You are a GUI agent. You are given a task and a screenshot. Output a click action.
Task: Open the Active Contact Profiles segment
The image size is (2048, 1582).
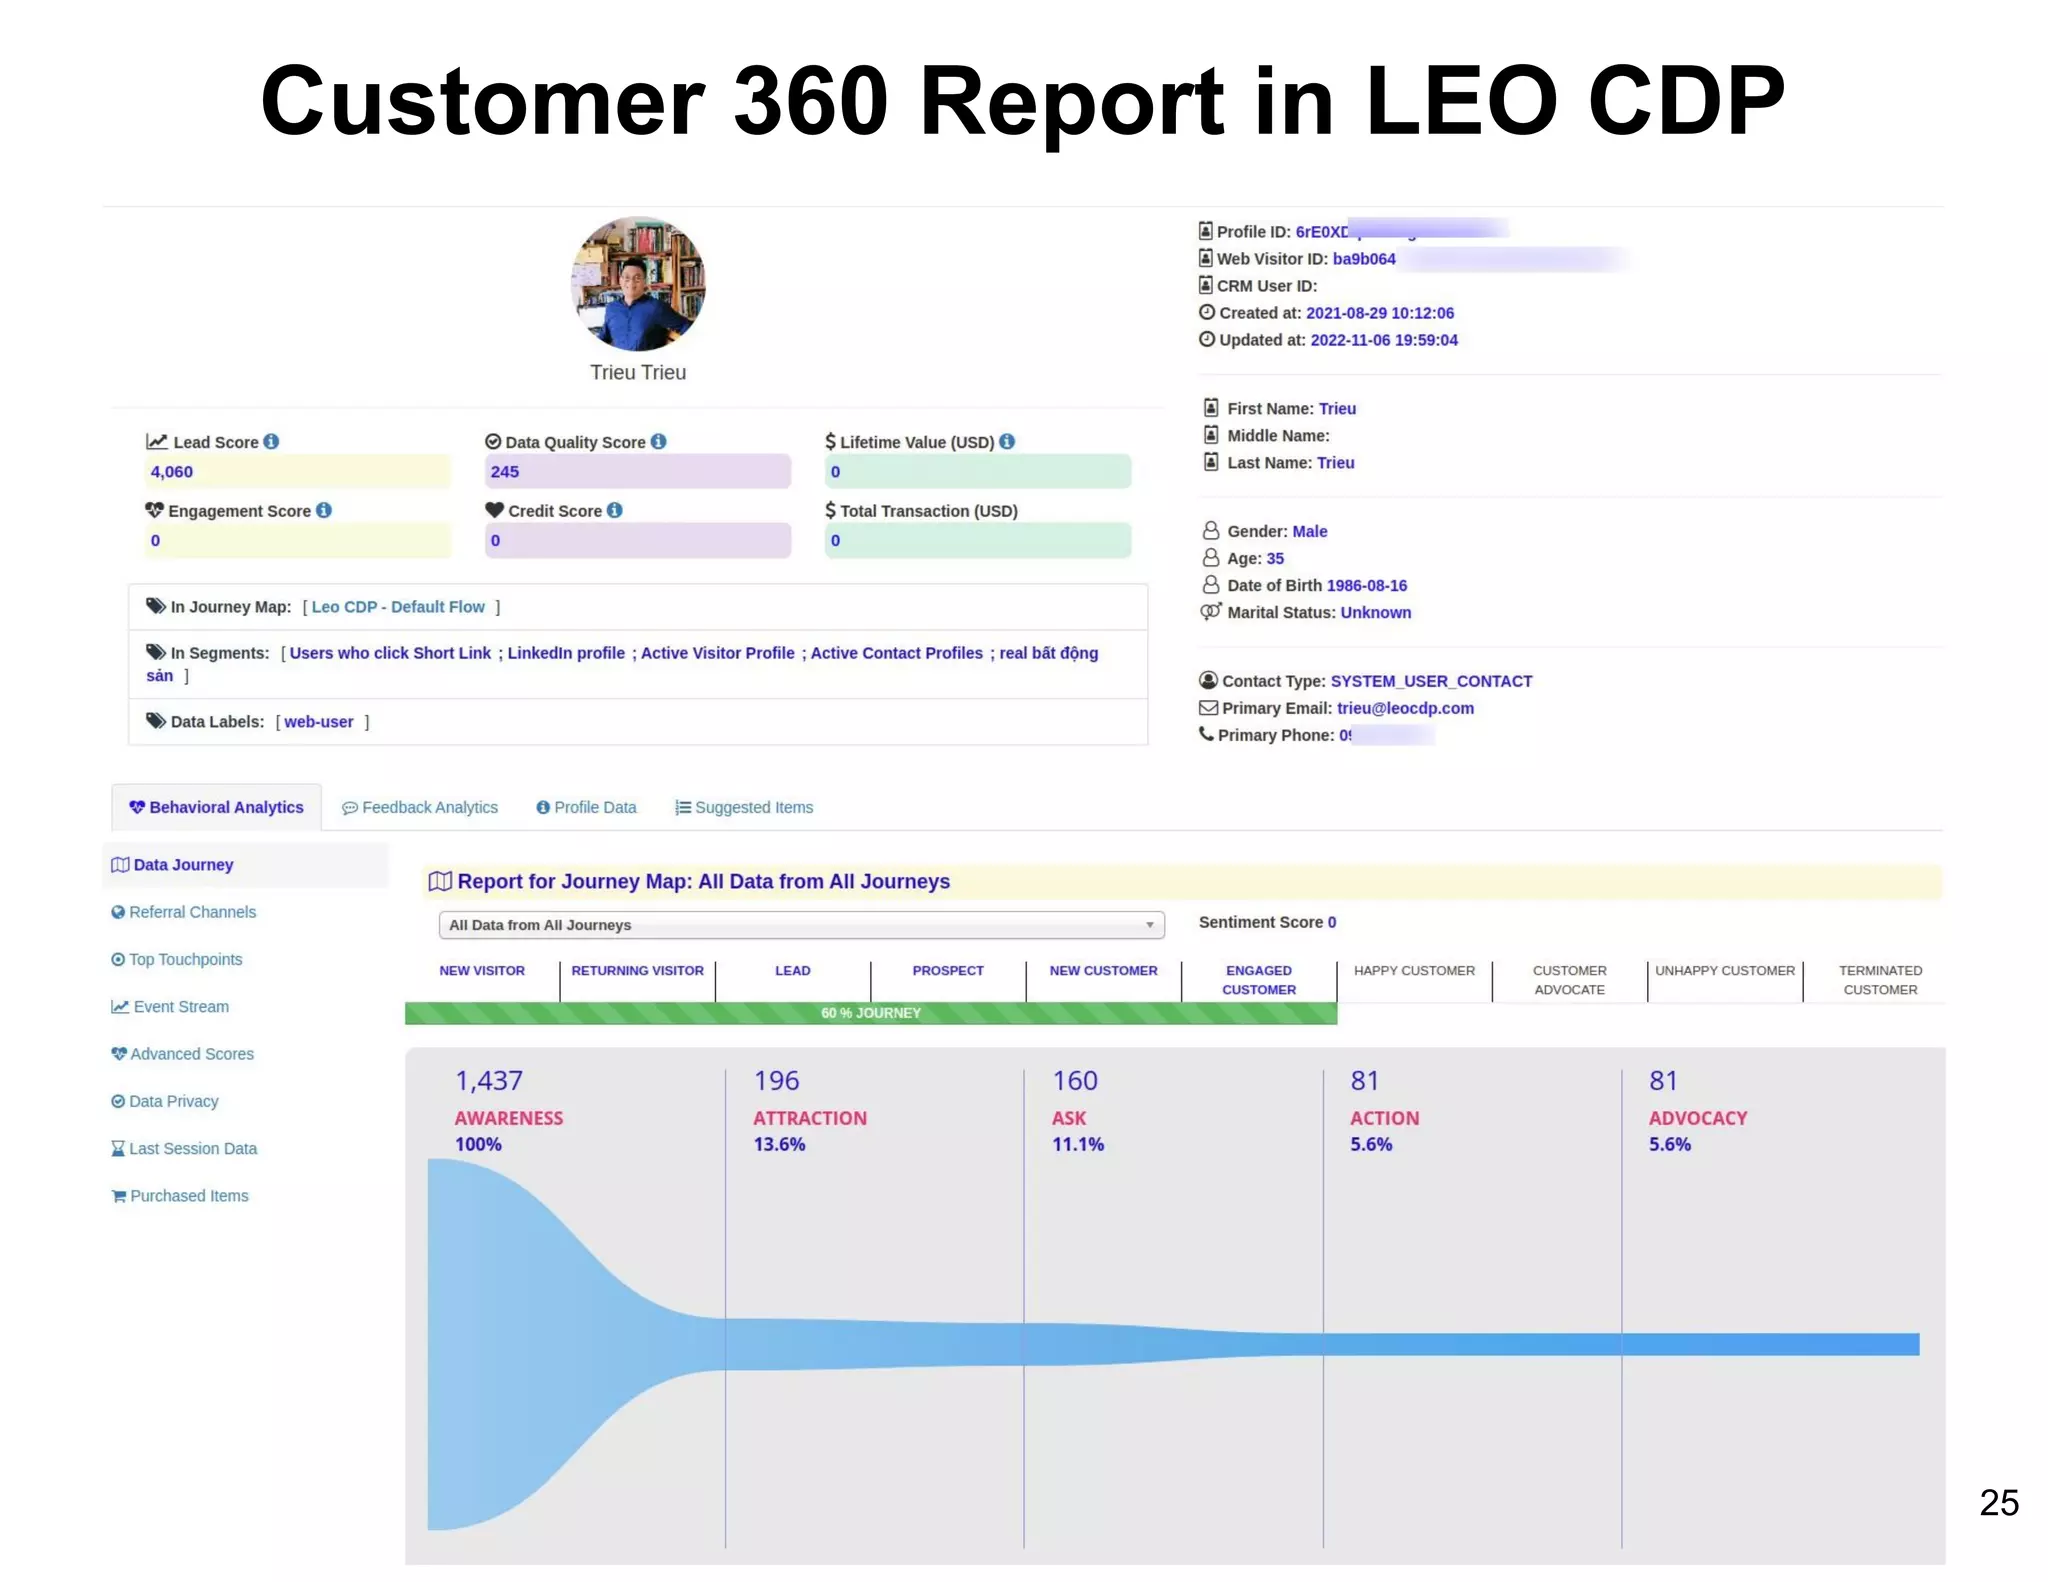click(x=897, y=653)
